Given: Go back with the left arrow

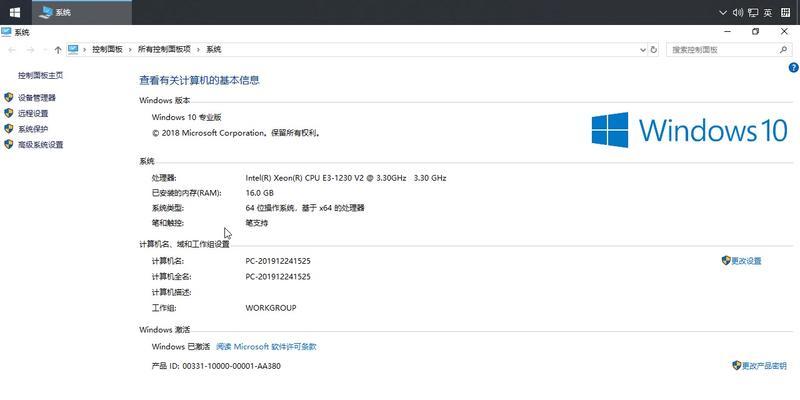Looking at the screenshot, I should tap(12, 49).
